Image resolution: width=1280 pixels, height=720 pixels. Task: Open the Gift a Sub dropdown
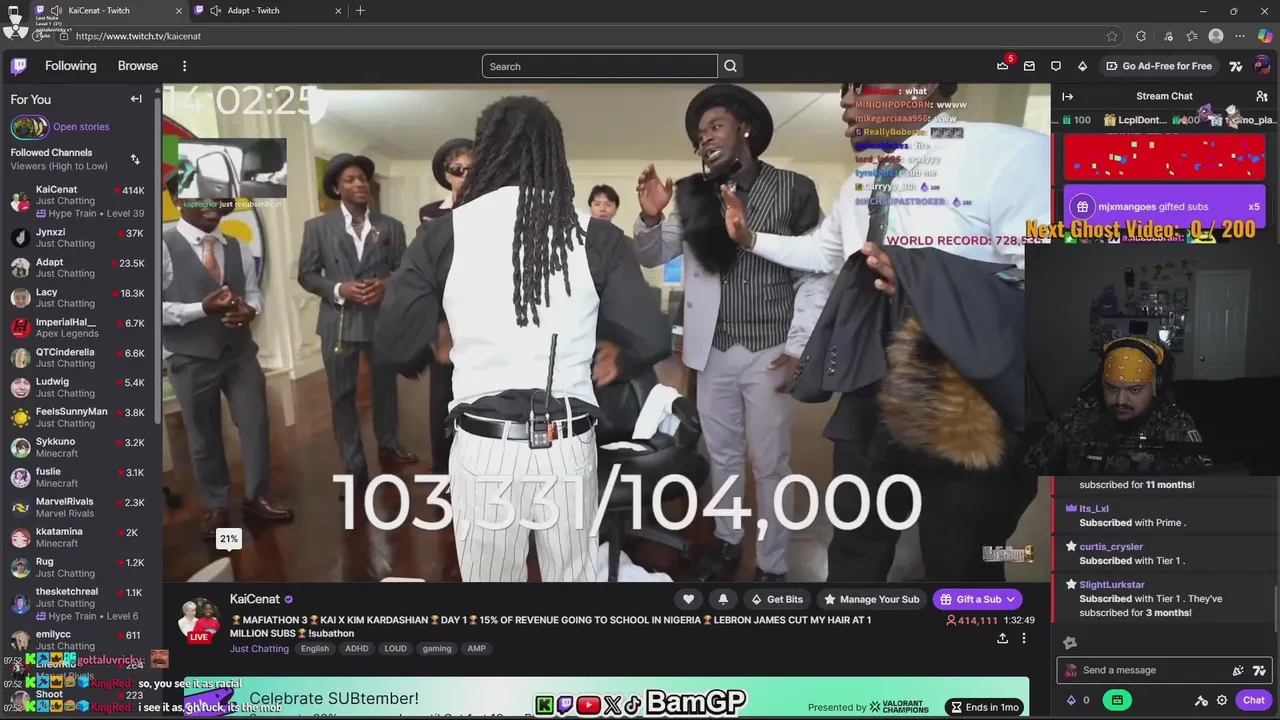977,599
